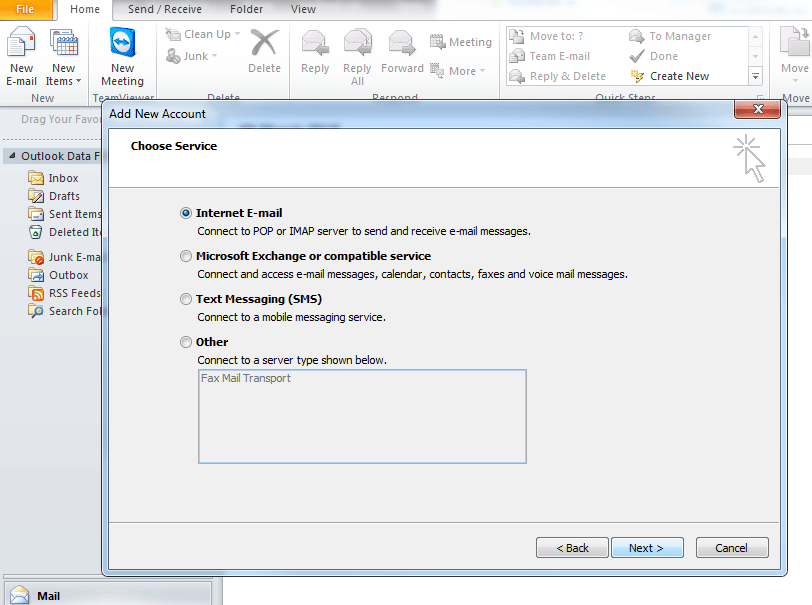The image size is (812, 605).
Task: Switch to the View tab
Action: pyautogui.click(x=303, y=9)
